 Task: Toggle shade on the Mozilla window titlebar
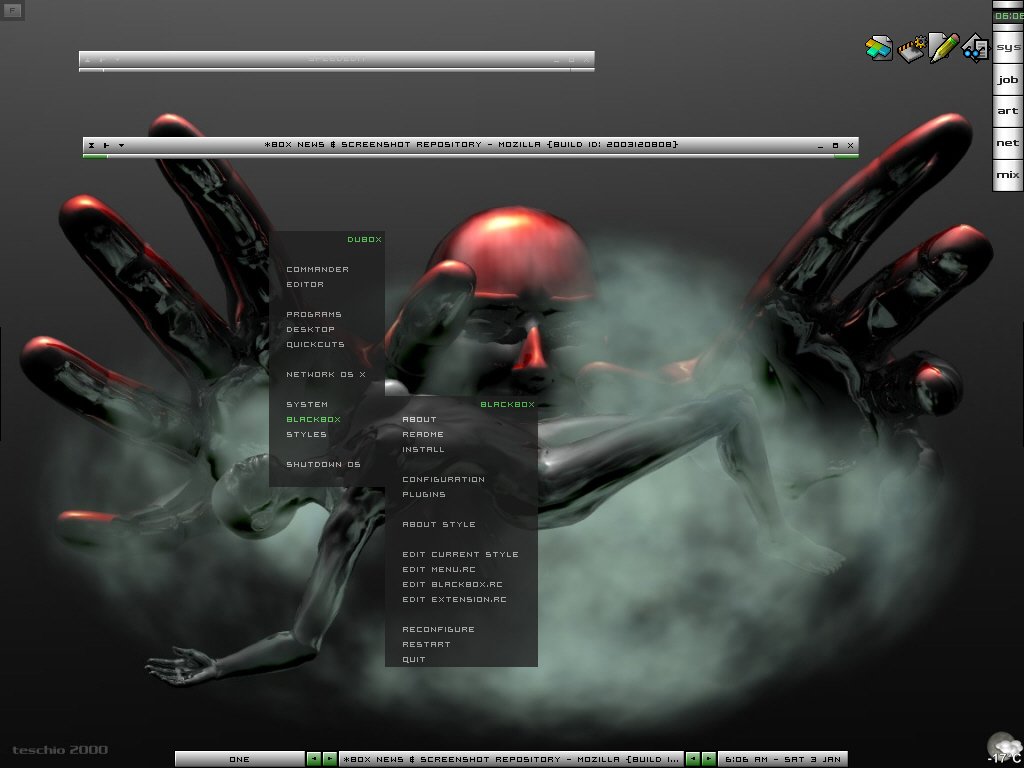click(91, 145)
